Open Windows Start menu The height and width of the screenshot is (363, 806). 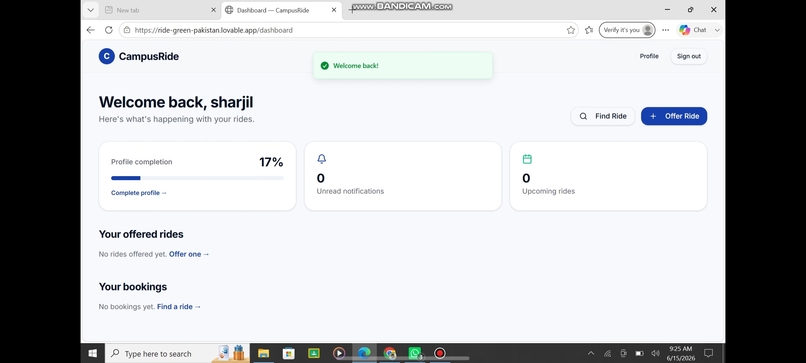pyautogui.click(x=93, y=353)
